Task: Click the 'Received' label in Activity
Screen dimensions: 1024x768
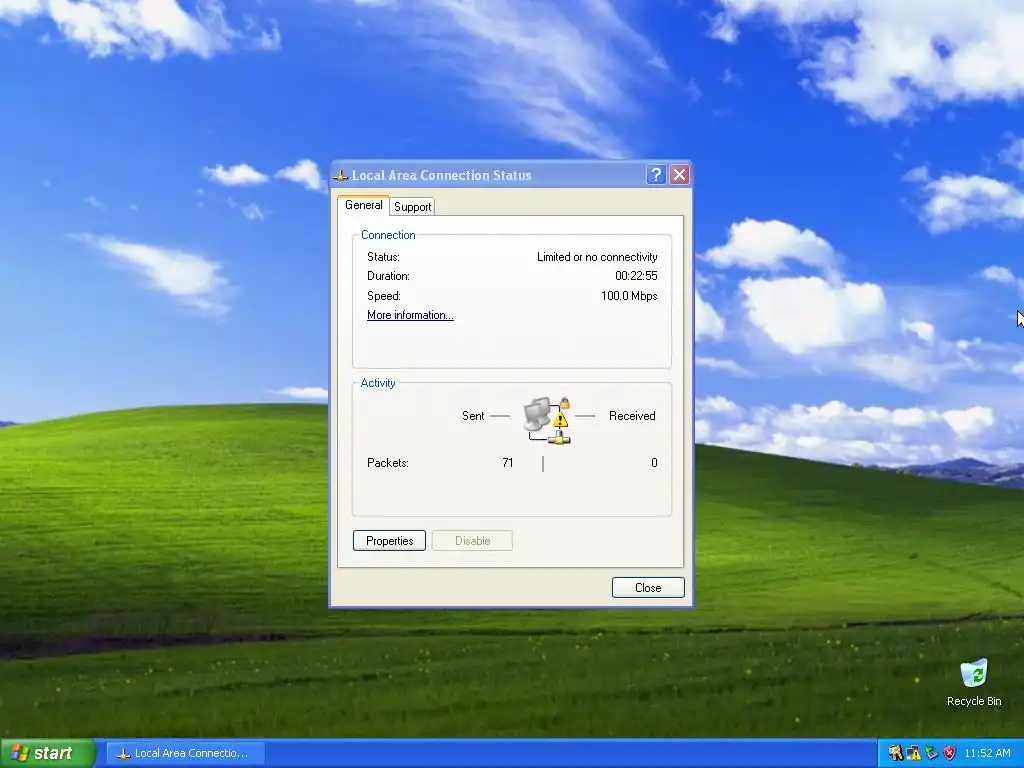Action: click(x=632, y=415)
